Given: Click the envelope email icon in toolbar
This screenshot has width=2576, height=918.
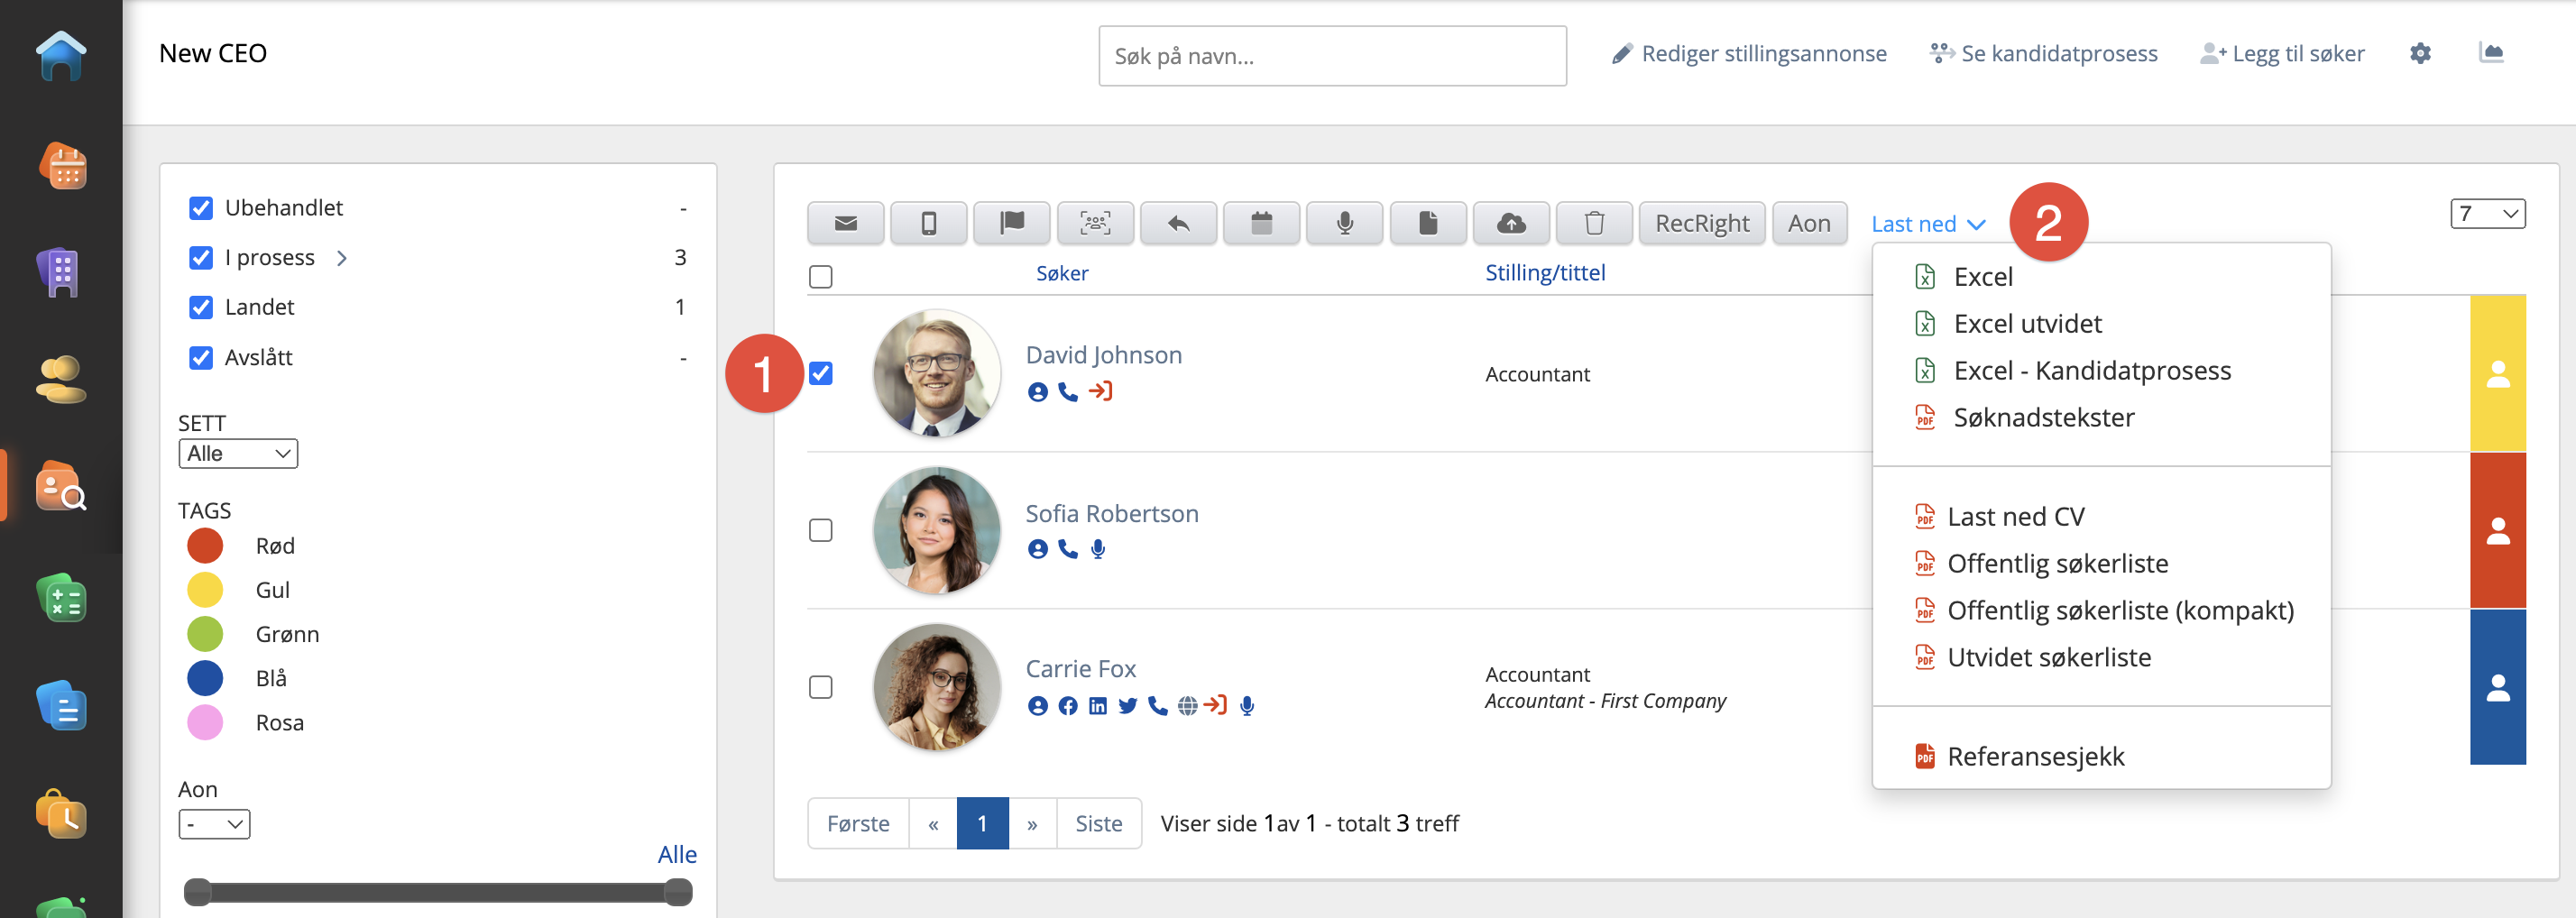Looking at the screenshot, I should [845, 223].
